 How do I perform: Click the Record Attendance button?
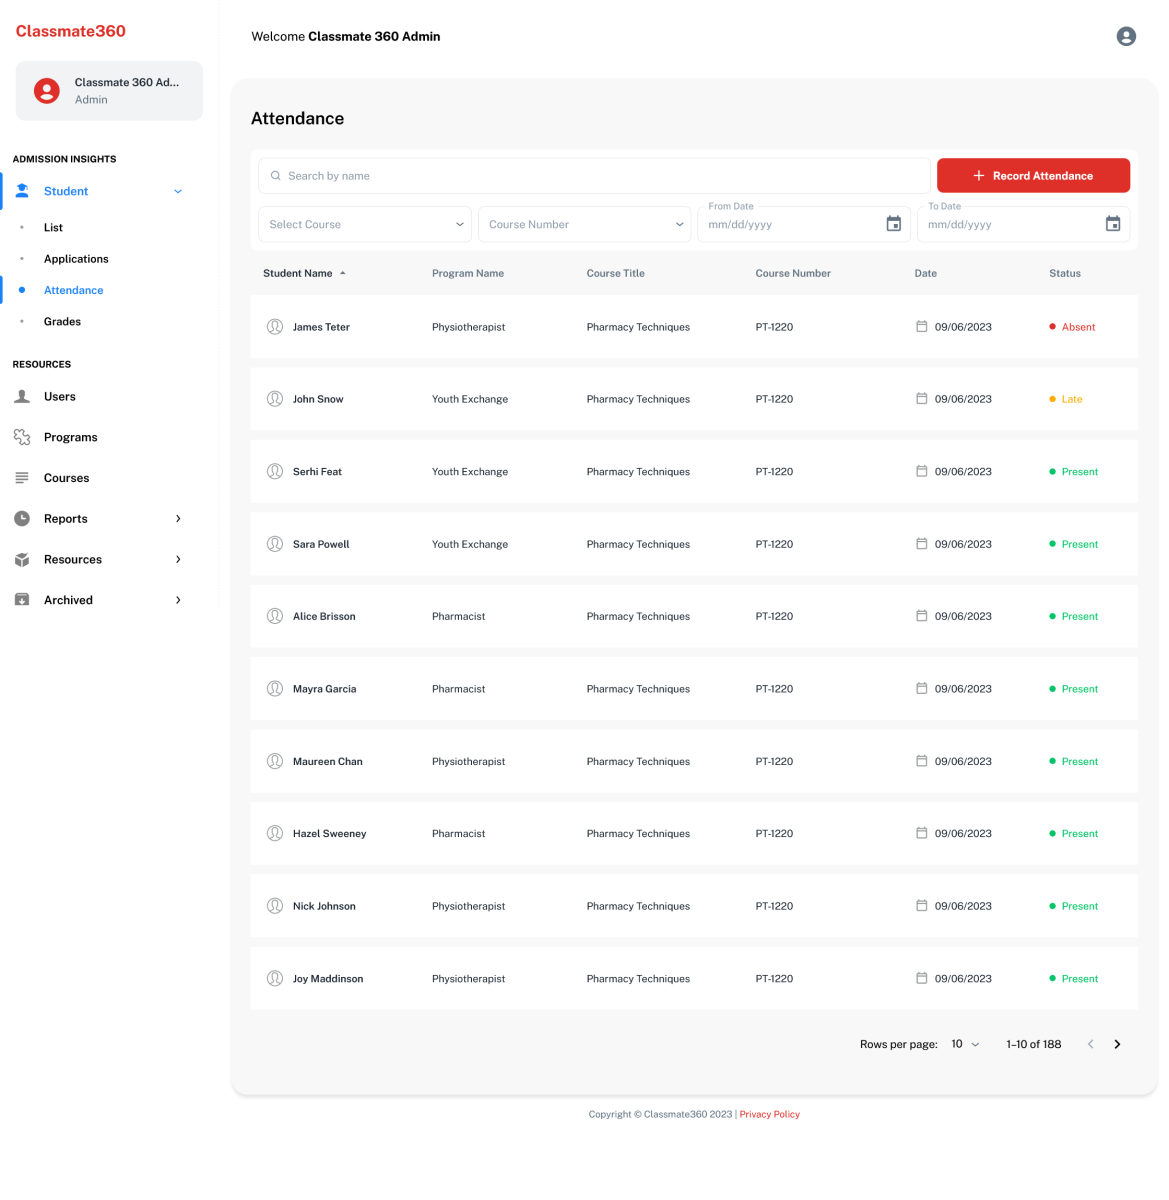pos(1033,176)
